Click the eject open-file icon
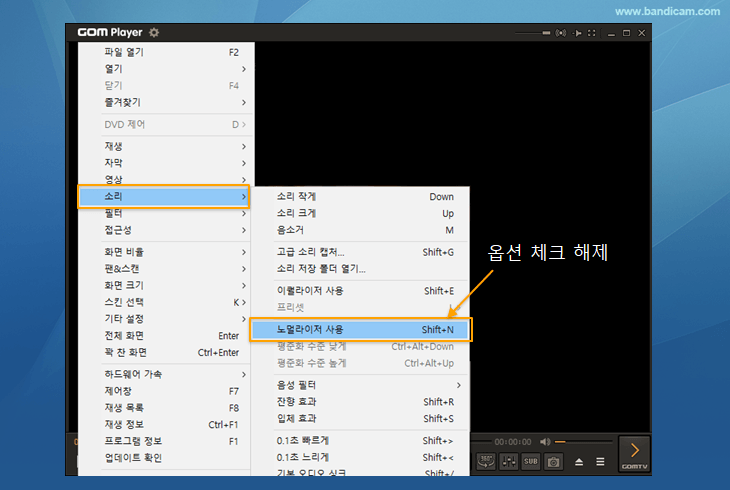Viewport: 730px width, 490px height. pos(579,461)
